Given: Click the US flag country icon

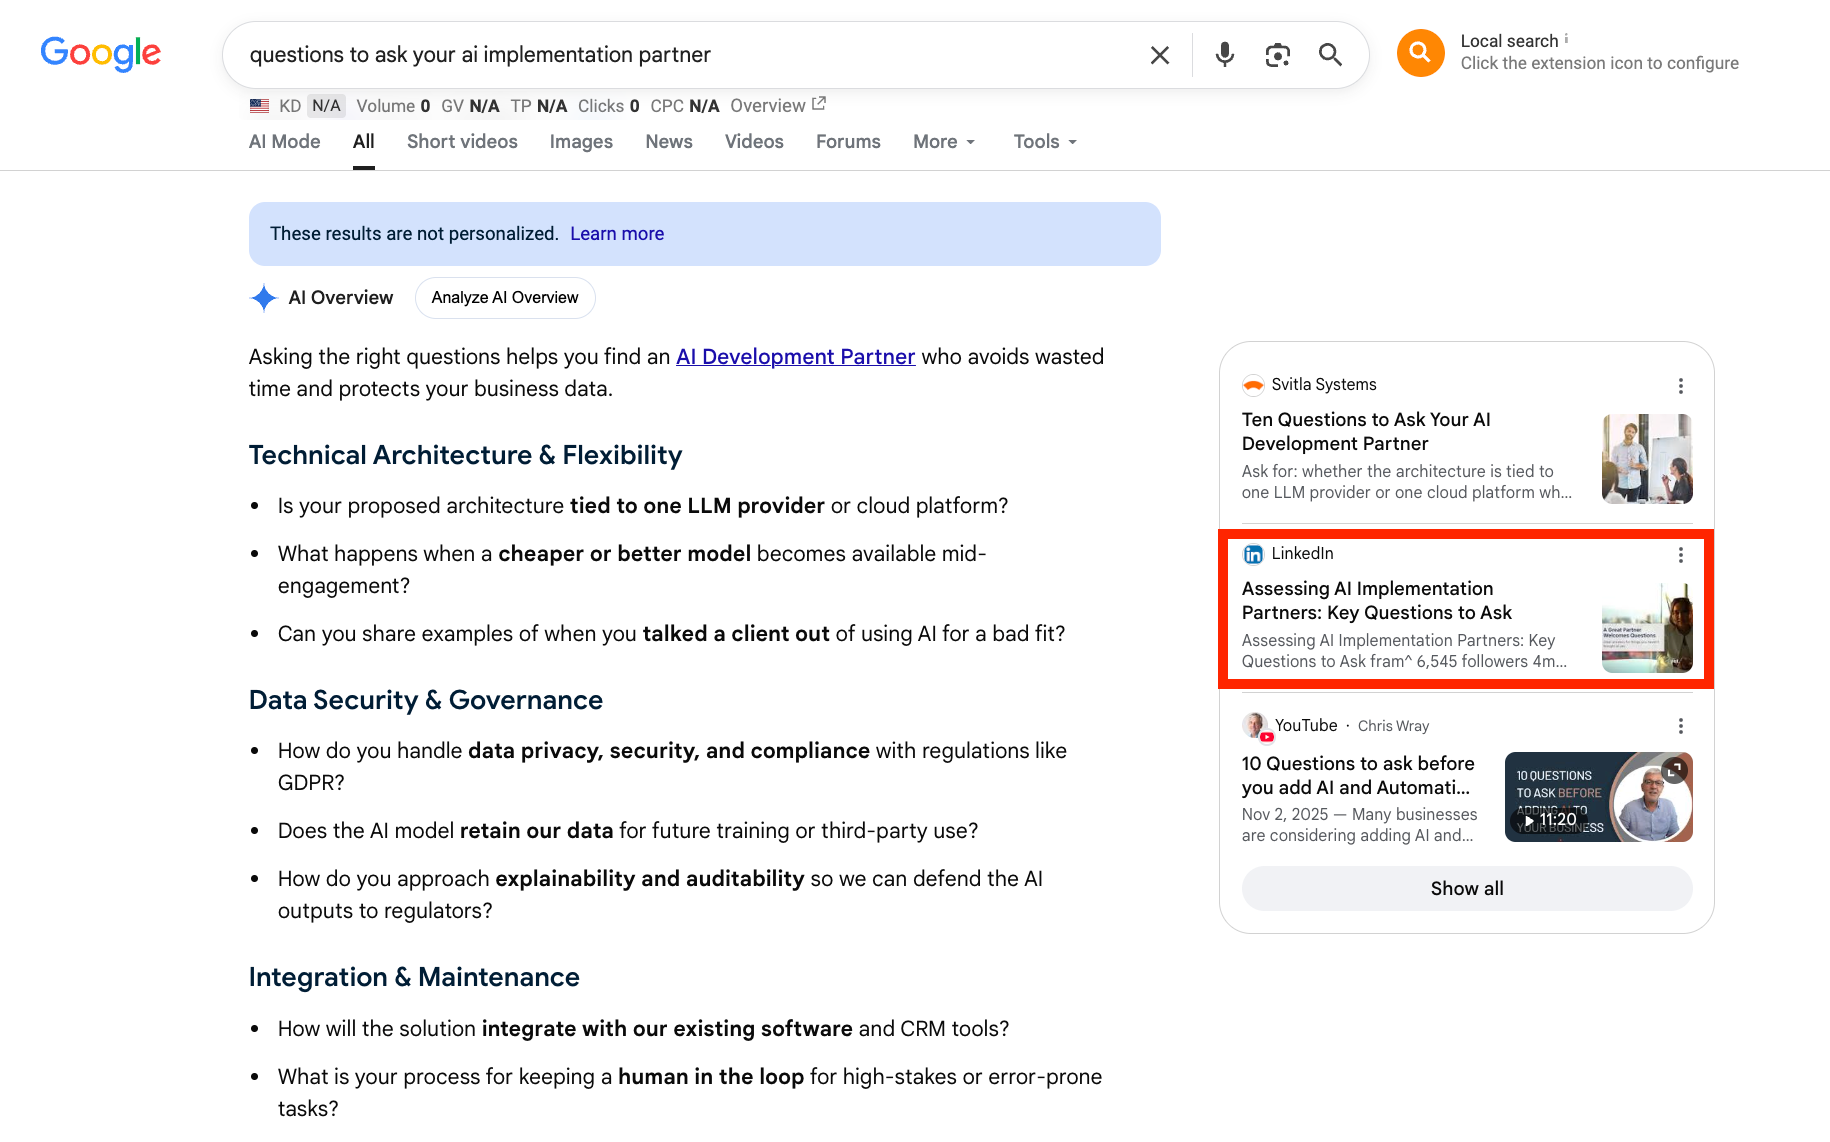Looking at the screenshot, I should [x=260, y=106].
